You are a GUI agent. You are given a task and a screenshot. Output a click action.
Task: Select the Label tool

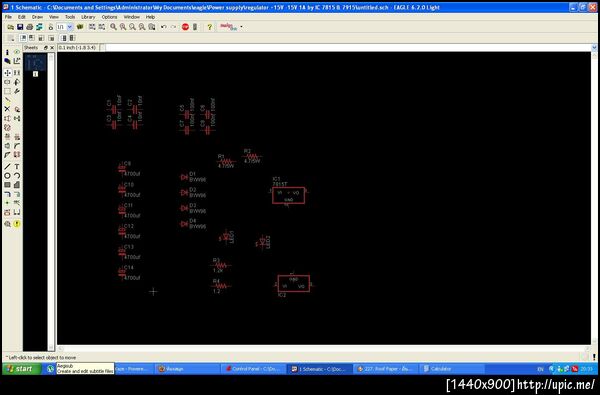17,203
